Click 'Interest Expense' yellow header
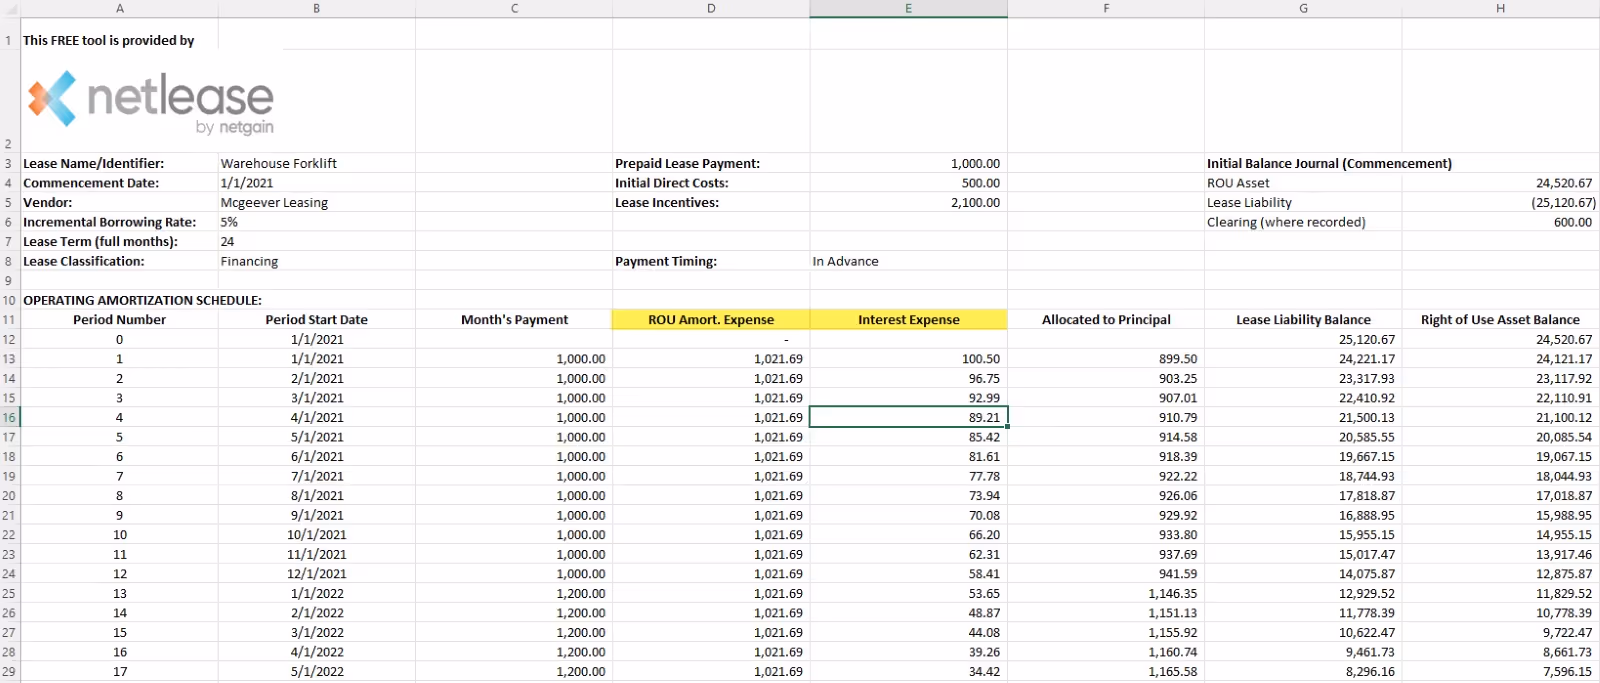The height and width of the screenshot is (683, 1600). click(x=908, y=320)
